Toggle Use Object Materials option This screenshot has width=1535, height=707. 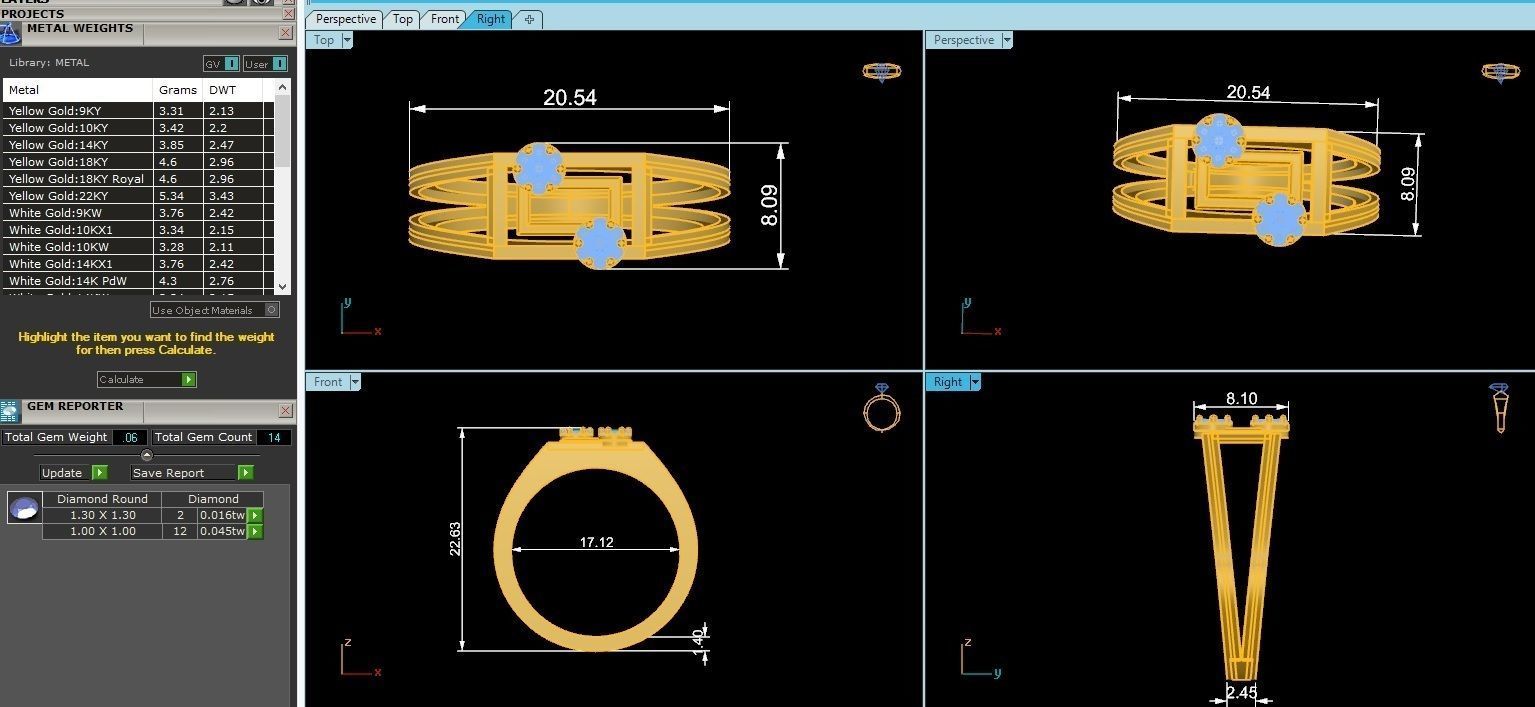click(x=215, y=310)
